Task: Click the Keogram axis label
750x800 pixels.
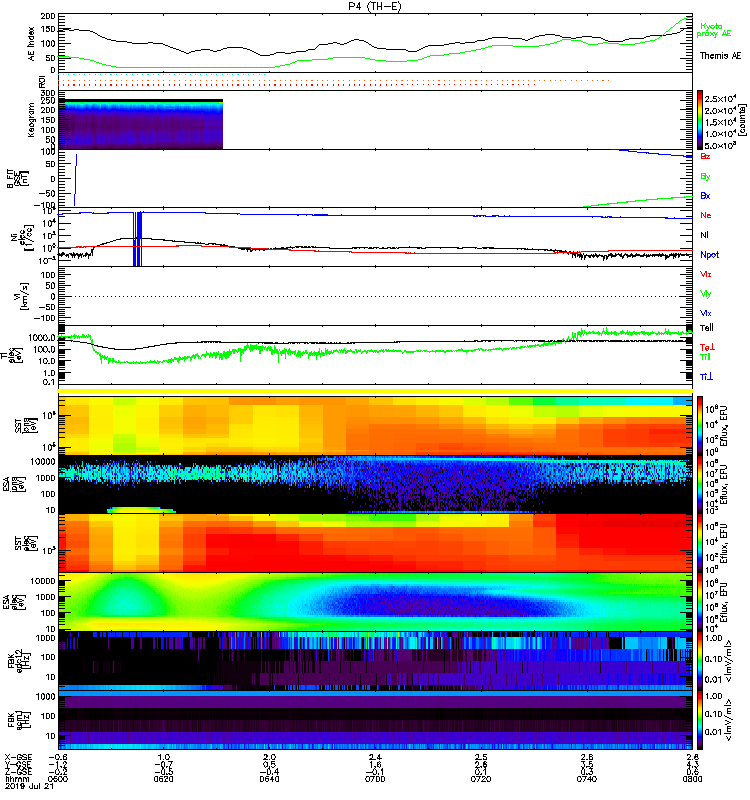Action: point(31,119)
